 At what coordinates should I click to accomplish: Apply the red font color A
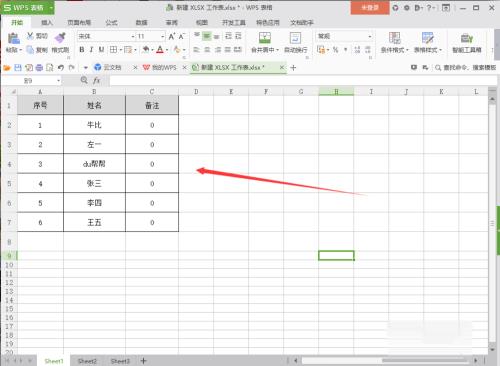(160, 50)
